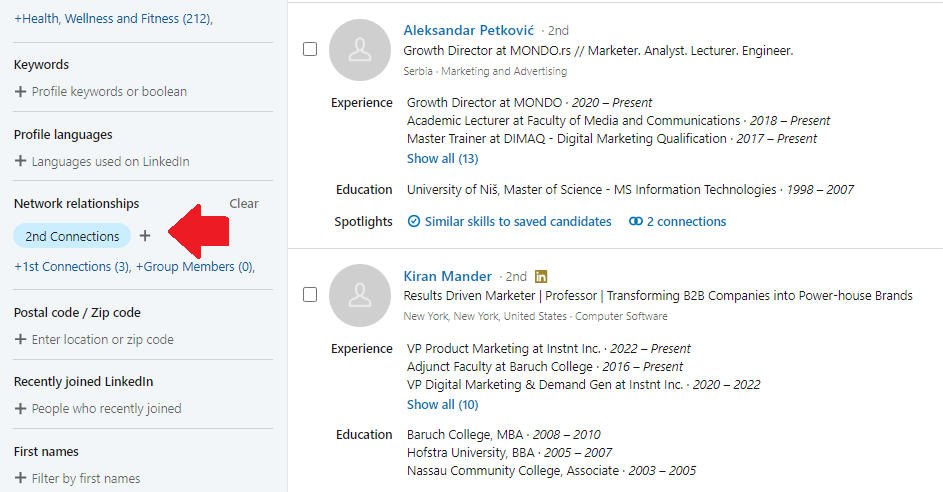
Task: Add another network relationship via plus icon
Action: [145, 236]
